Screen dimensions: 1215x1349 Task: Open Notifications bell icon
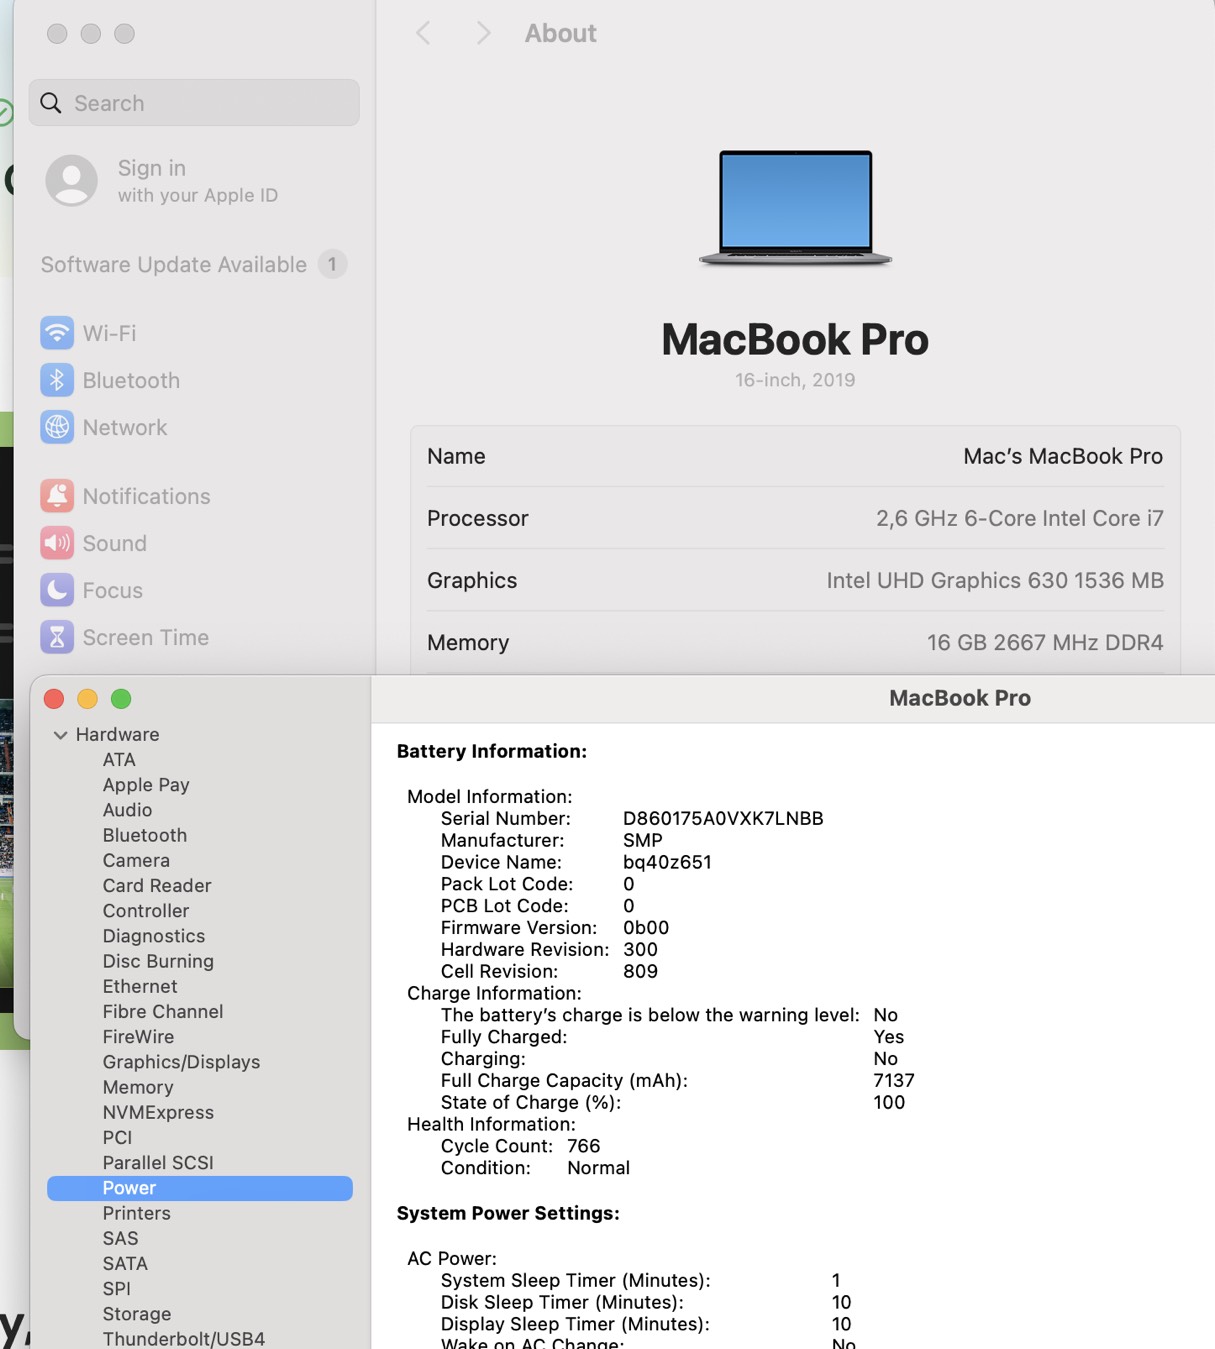(x=57, y=496)
